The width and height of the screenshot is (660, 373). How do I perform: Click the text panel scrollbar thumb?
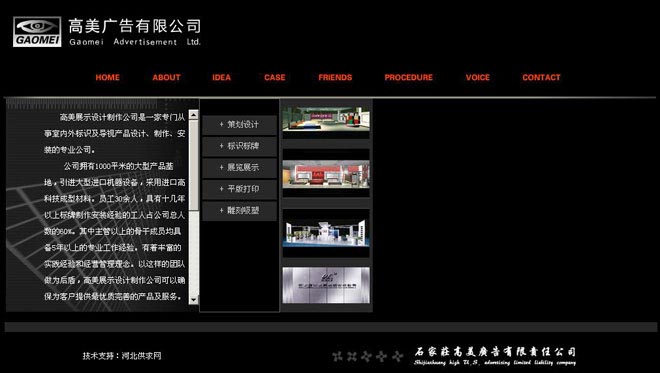click(x=194, y=165)
